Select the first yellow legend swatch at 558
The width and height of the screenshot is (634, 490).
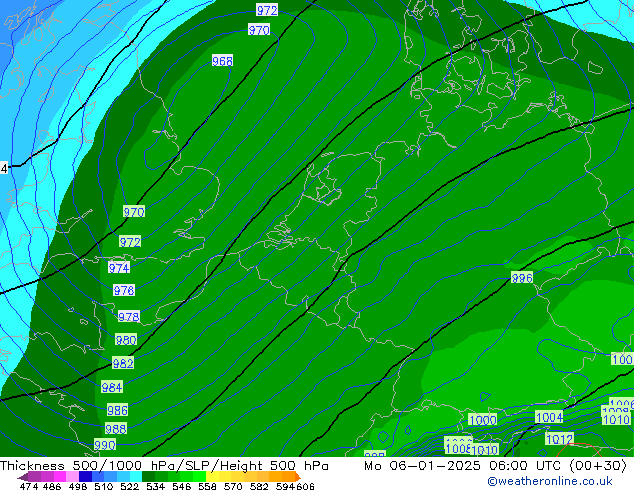(x=212, y=477)
